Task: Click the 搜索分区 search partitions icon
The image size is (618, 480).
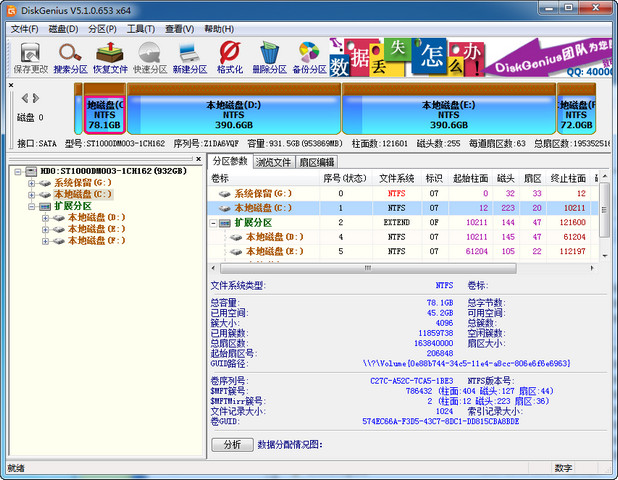Action: point(70,58)
